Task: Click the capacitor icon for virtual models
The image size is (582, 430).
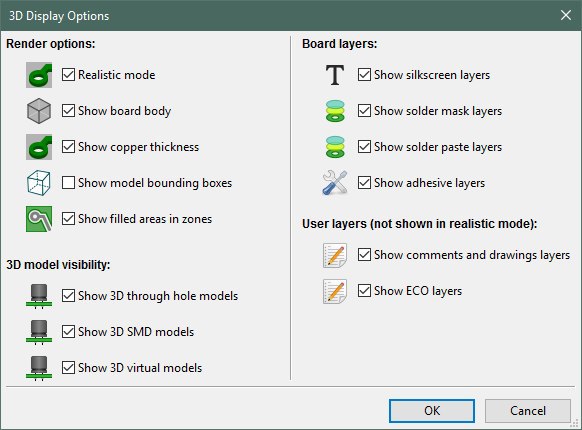Action: click(39, 368)
